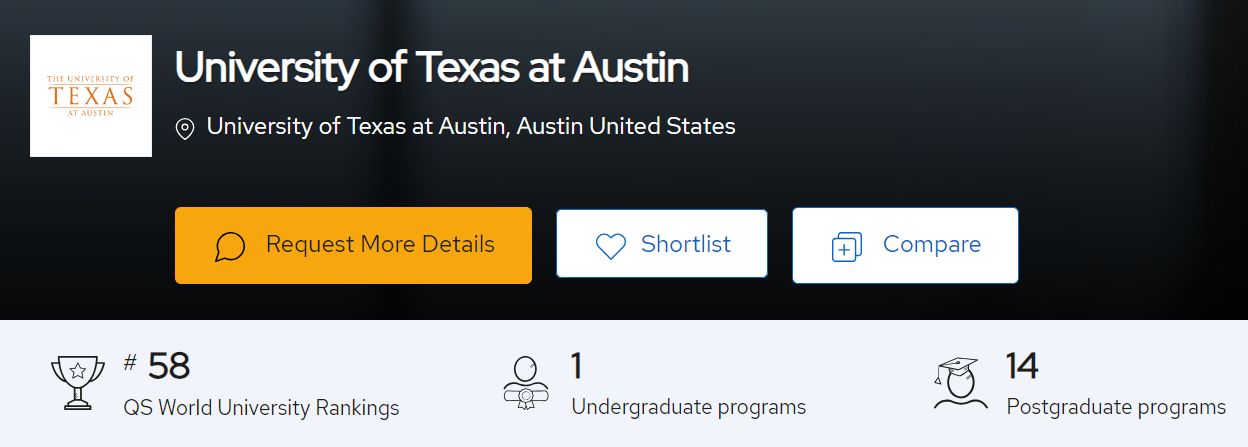Click the location pin icon

184,129
